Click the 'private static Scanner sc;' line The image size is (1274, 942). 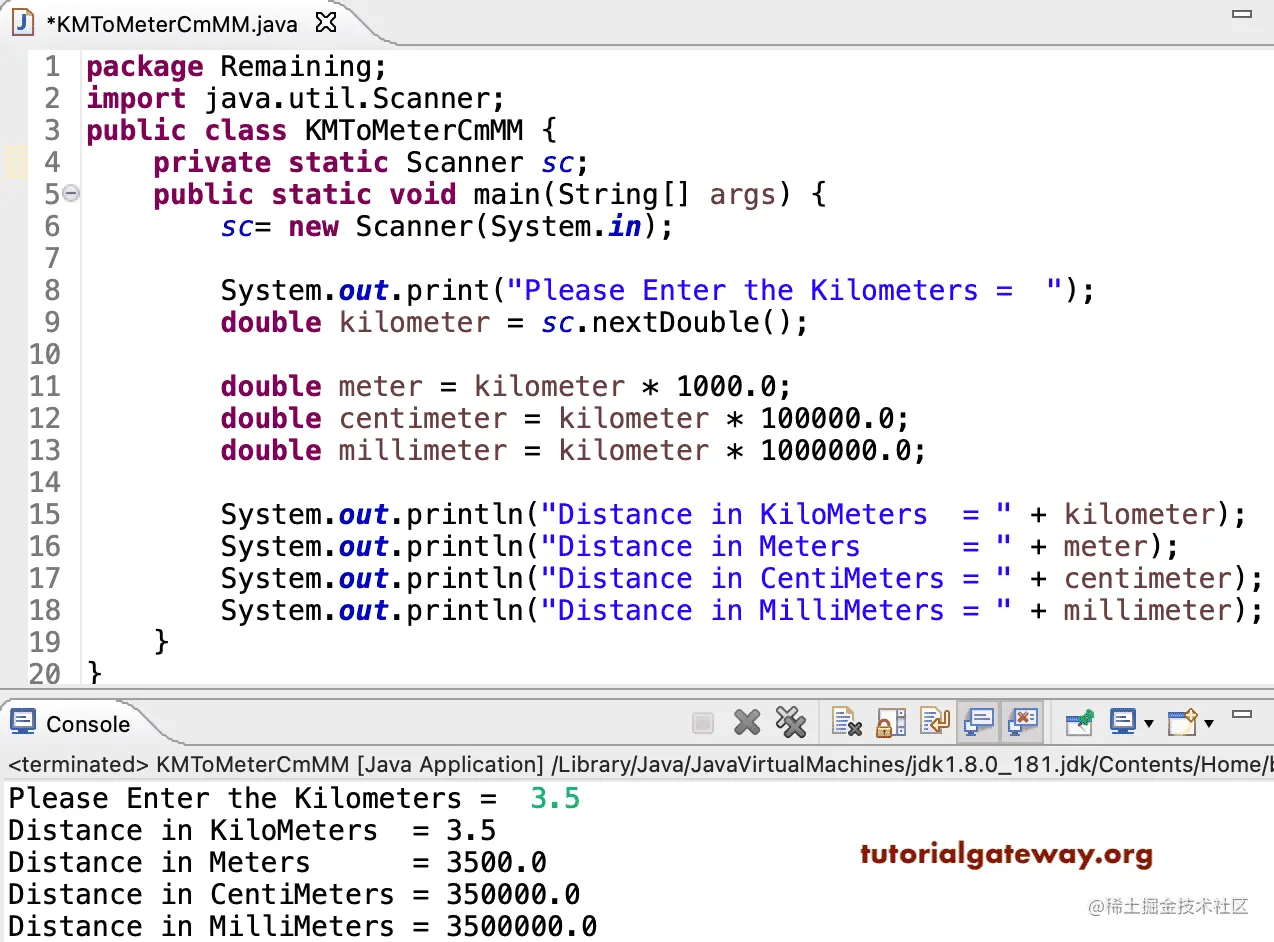click(x=371, y=163)
